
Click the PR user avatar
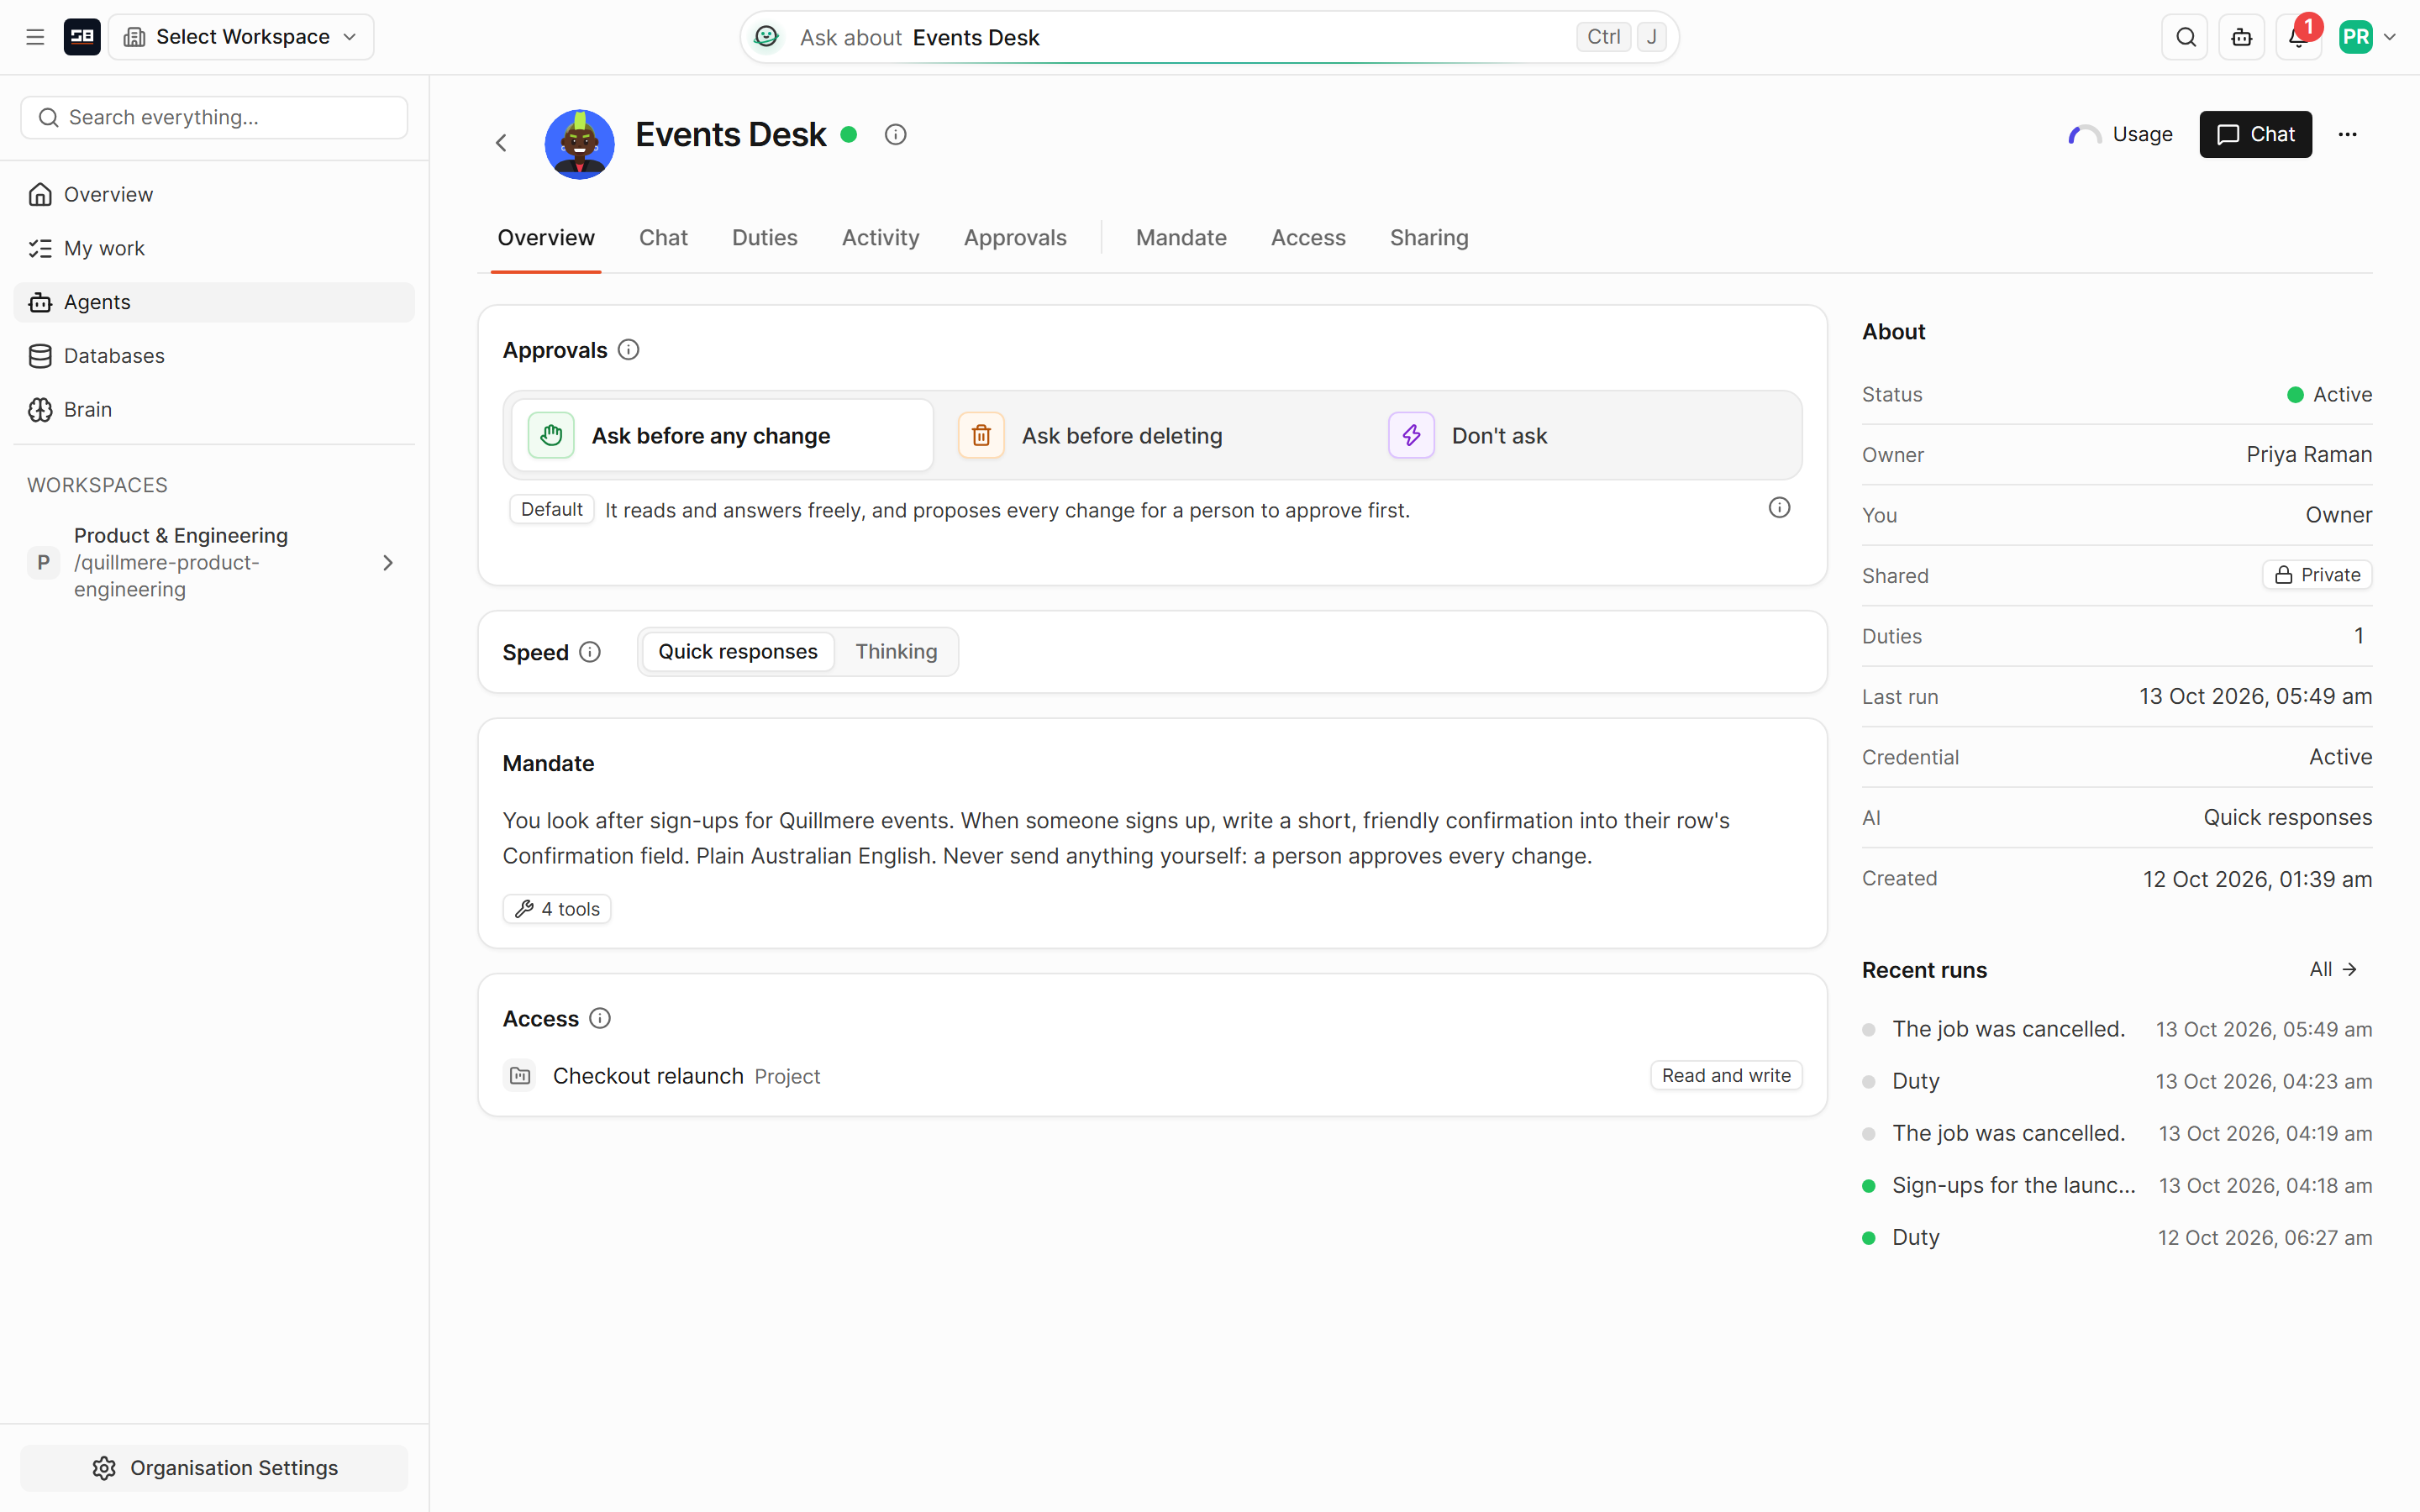(2356, 37)
